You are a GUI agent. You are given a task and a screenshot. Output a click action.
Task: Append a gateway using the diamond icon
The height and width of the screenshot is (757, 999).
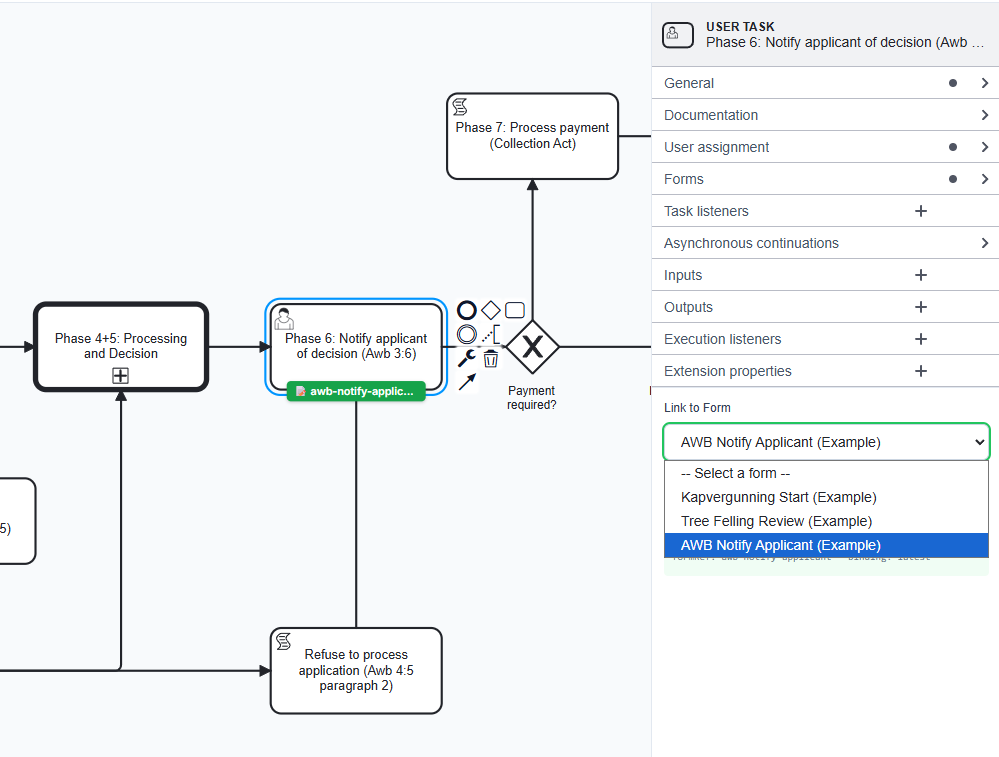coord(490,310)
